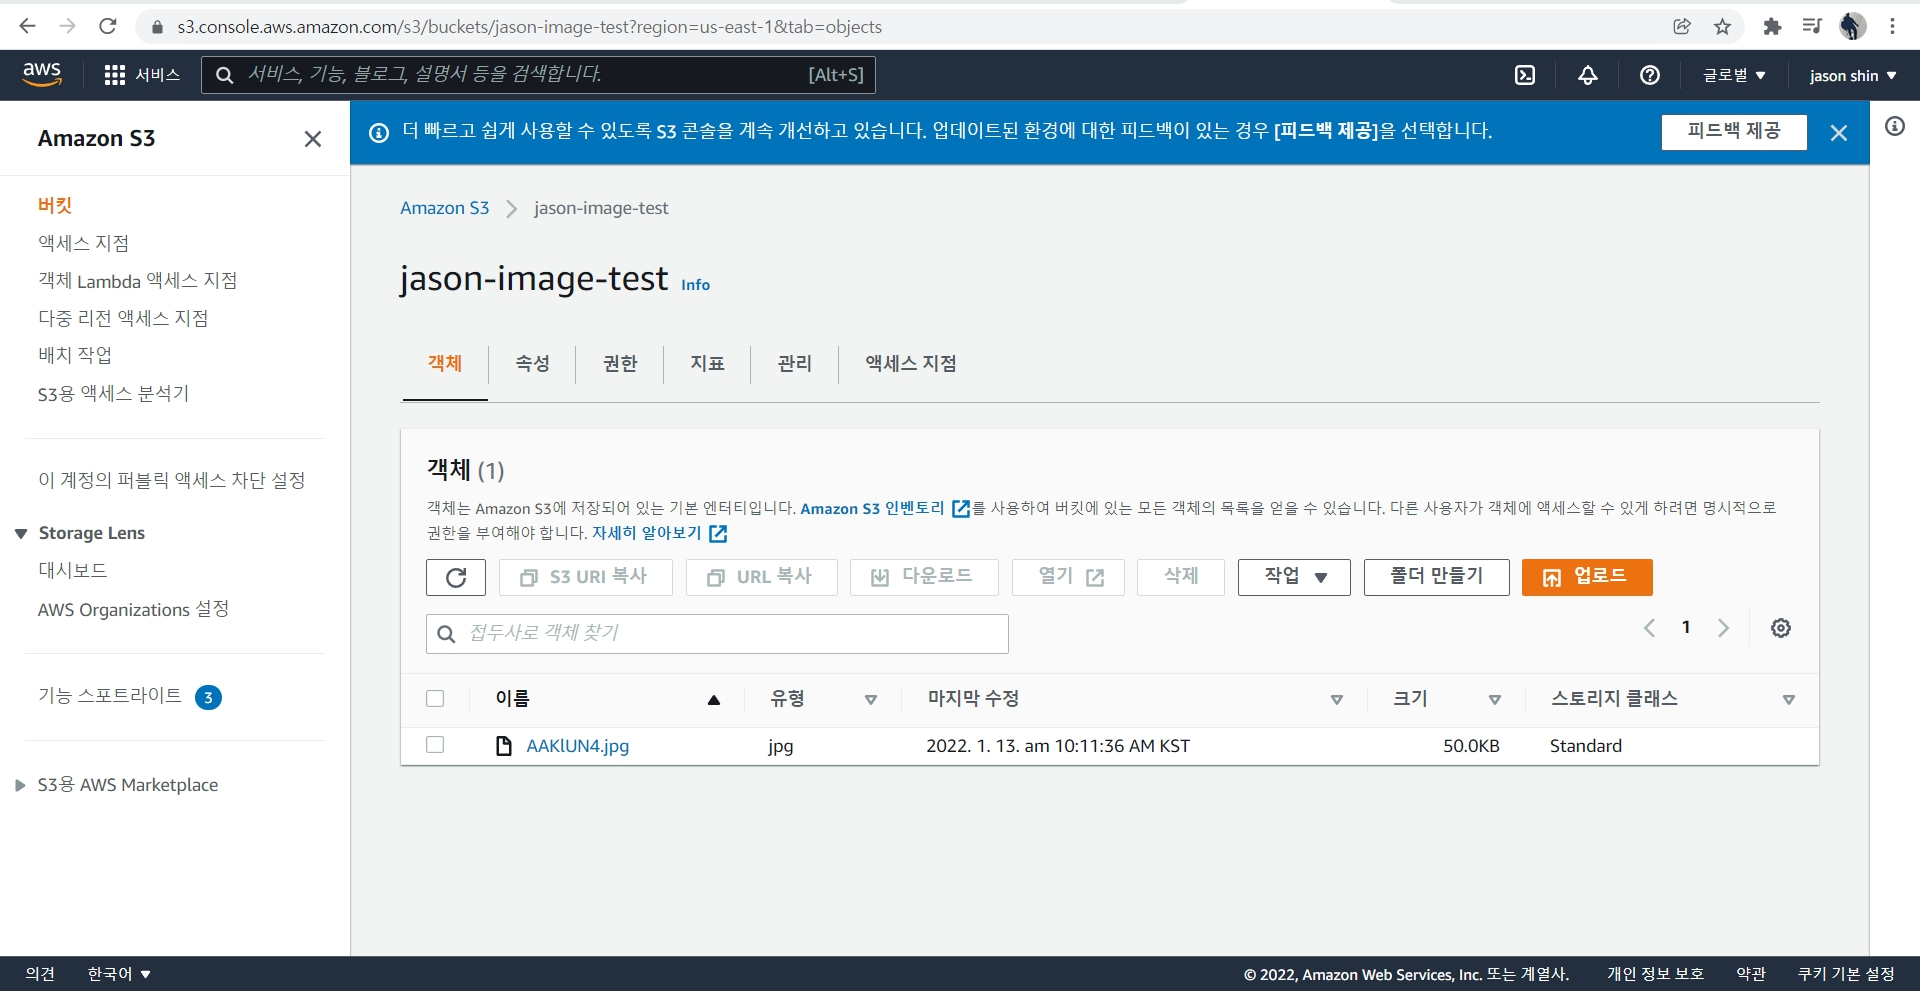
Task: Open the jason shin account dropdown
Action: 1853,76
